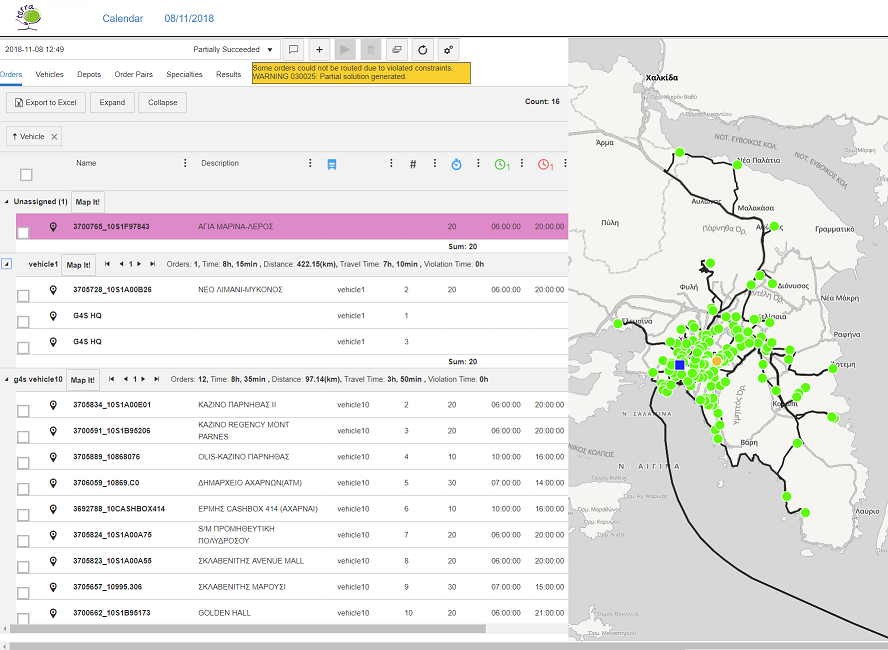Click the blue stopwatch column header icon
The height and width of the screenshot is (650, 888).
[456, 164]
